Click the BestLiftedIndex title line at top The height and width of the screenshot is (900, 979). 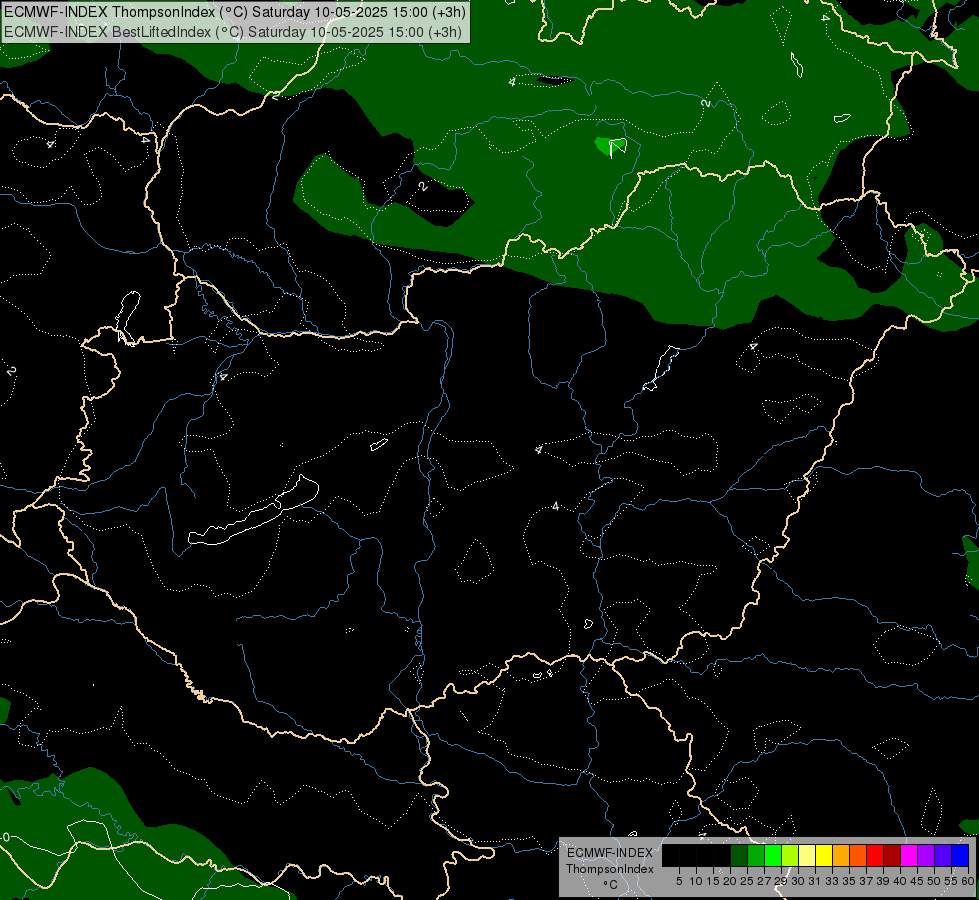(x=232, y=32)
